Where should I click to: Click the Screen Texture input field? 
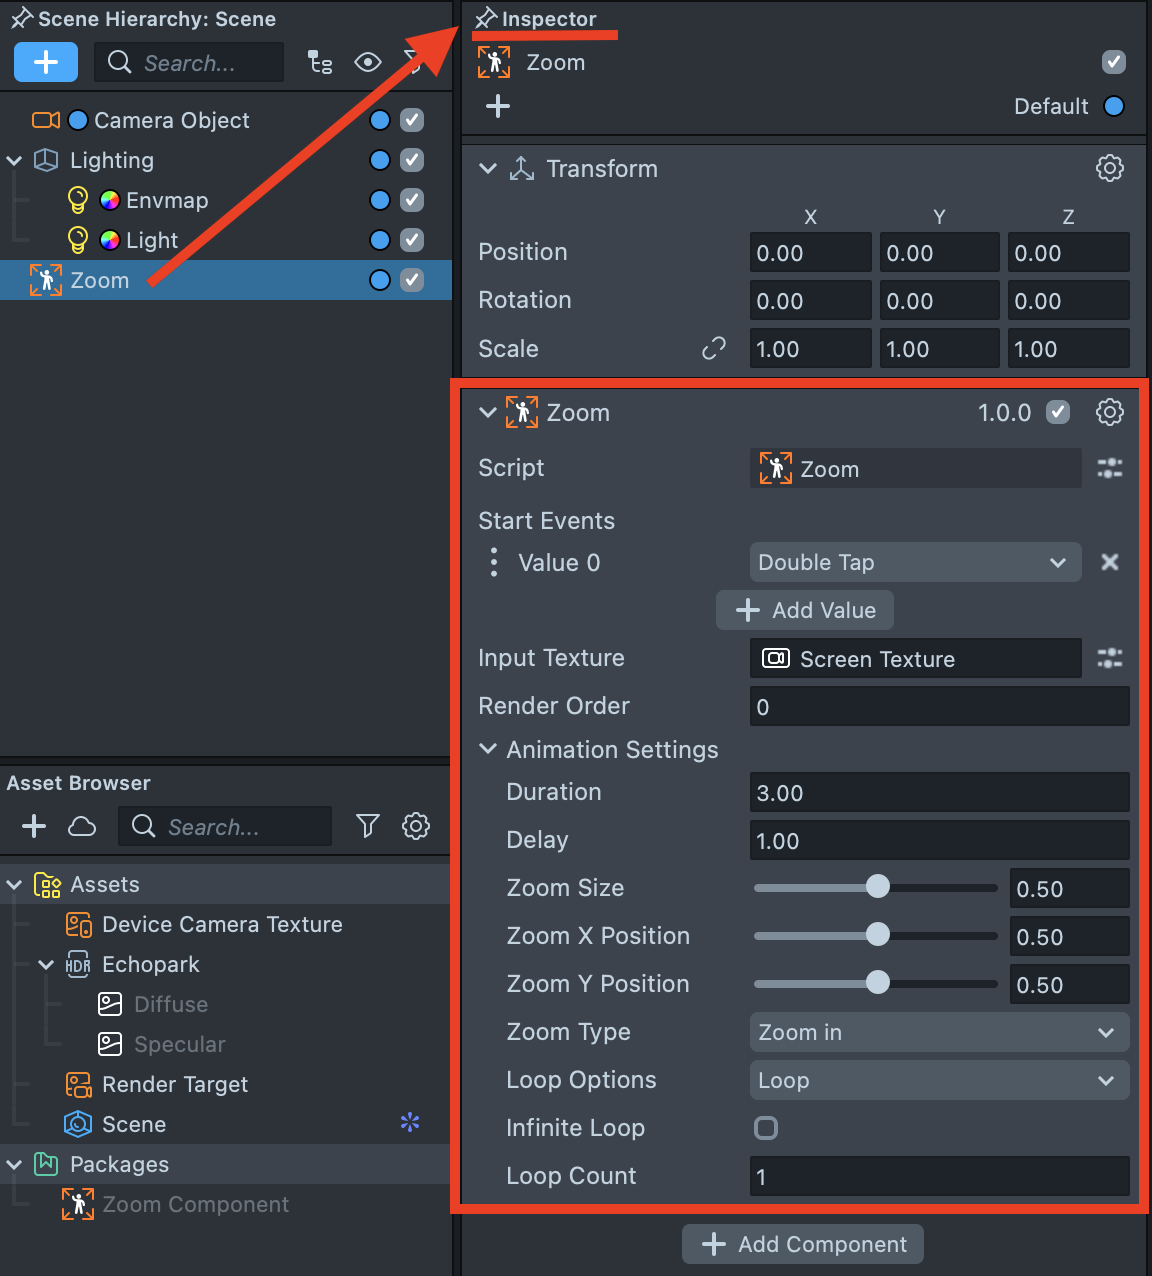coord(916,658)
